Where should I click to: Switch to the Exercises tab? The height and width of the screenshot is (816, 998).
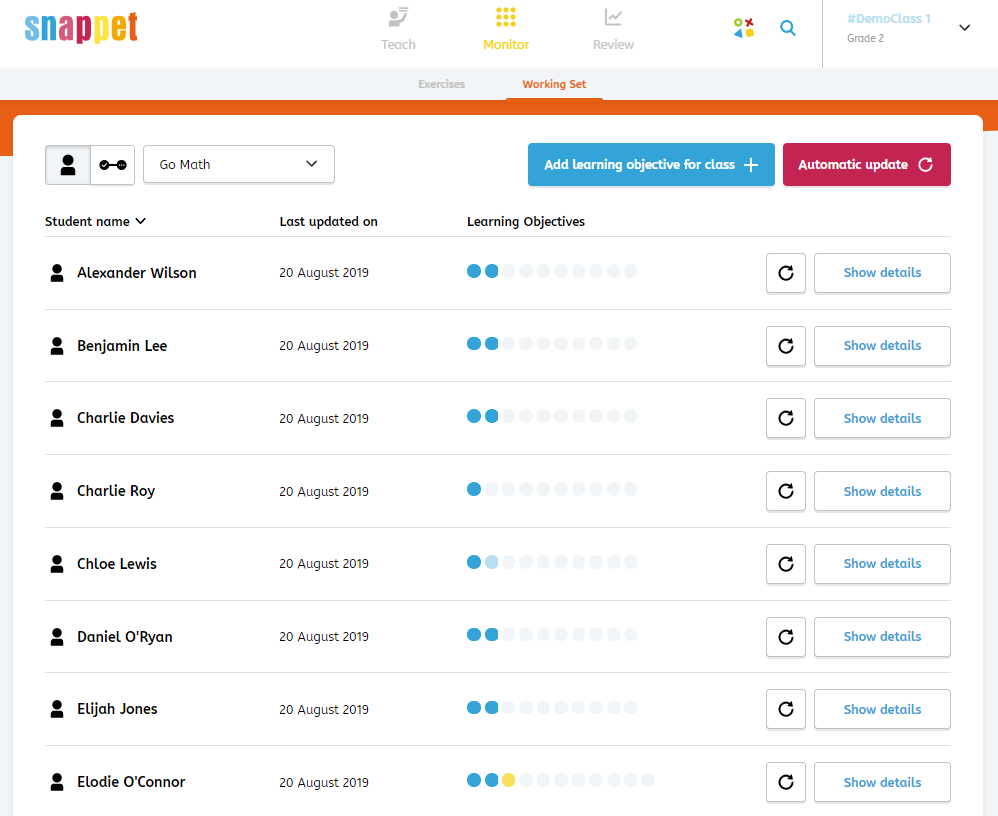441,84
